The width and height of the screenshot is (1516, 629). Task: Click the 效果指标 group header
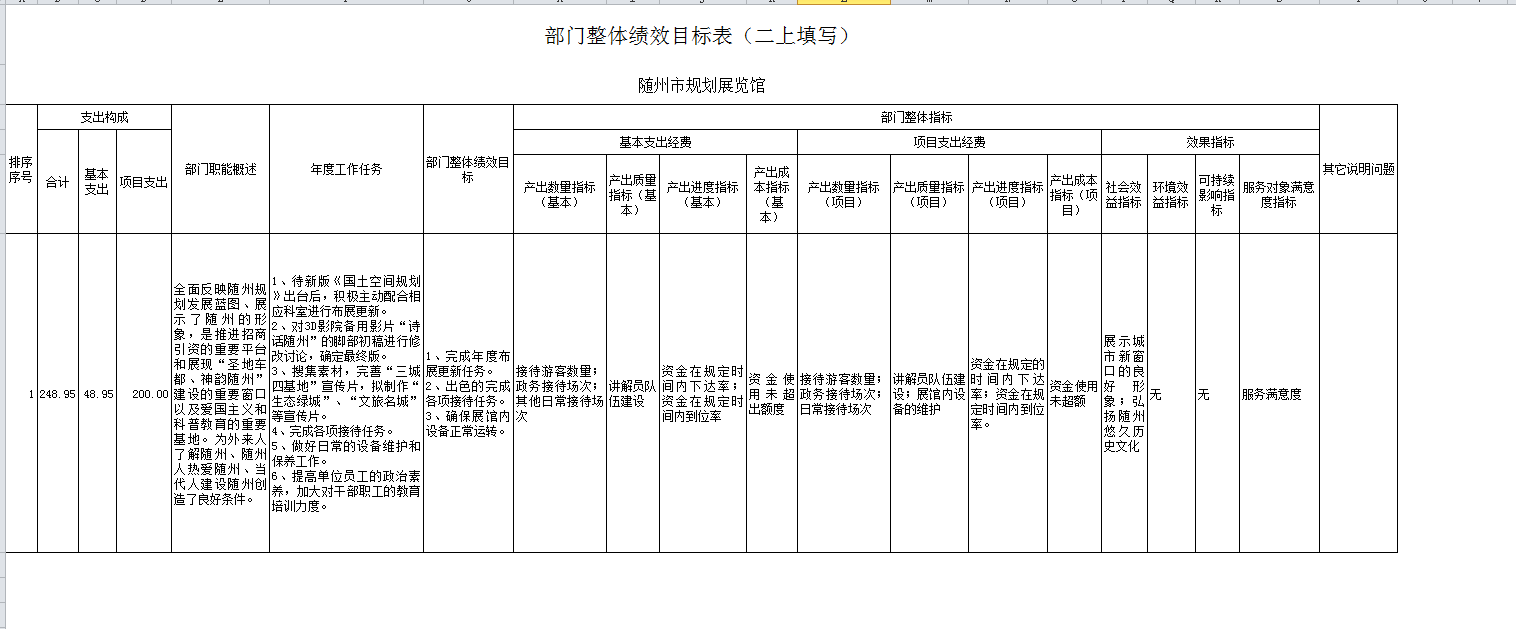pos(1210,142)
